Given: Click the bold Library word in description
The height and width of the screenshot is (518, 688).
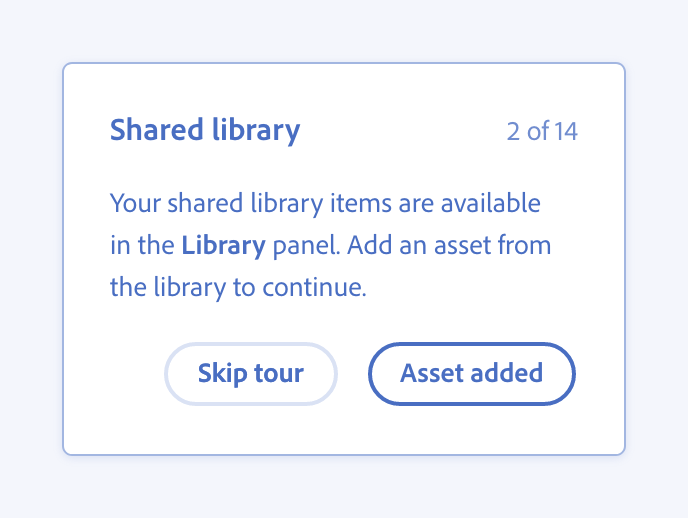Looking at the screenshot, I should pos(223,246).
